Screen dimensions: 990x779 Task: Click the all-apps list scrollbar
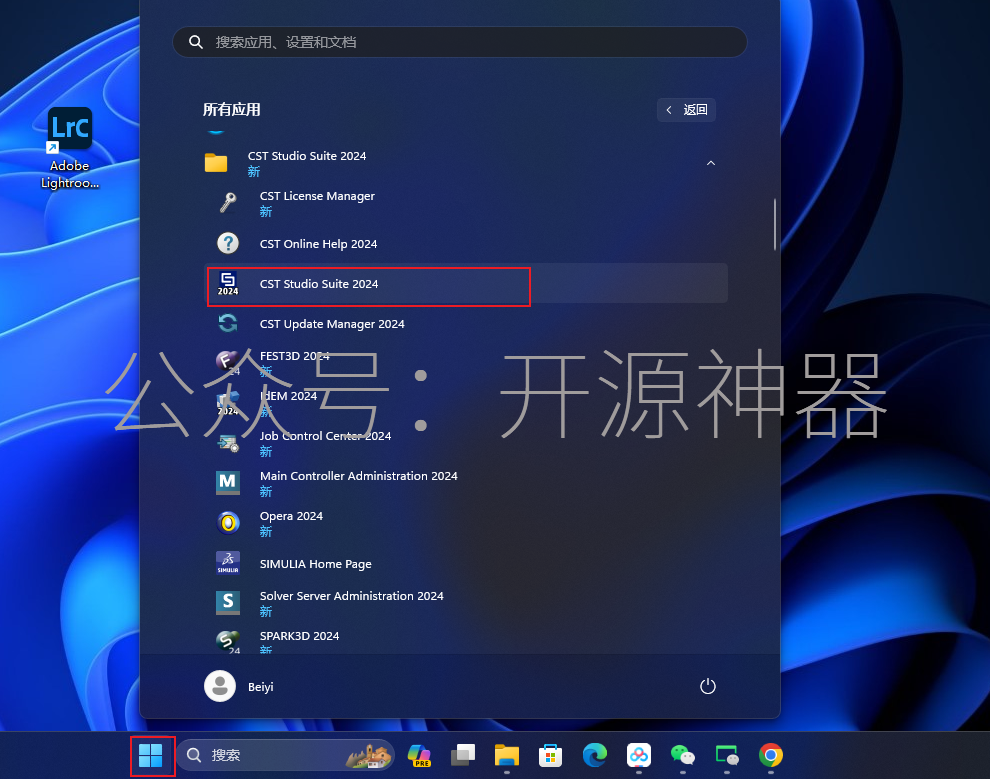click(x=775, y=225)
